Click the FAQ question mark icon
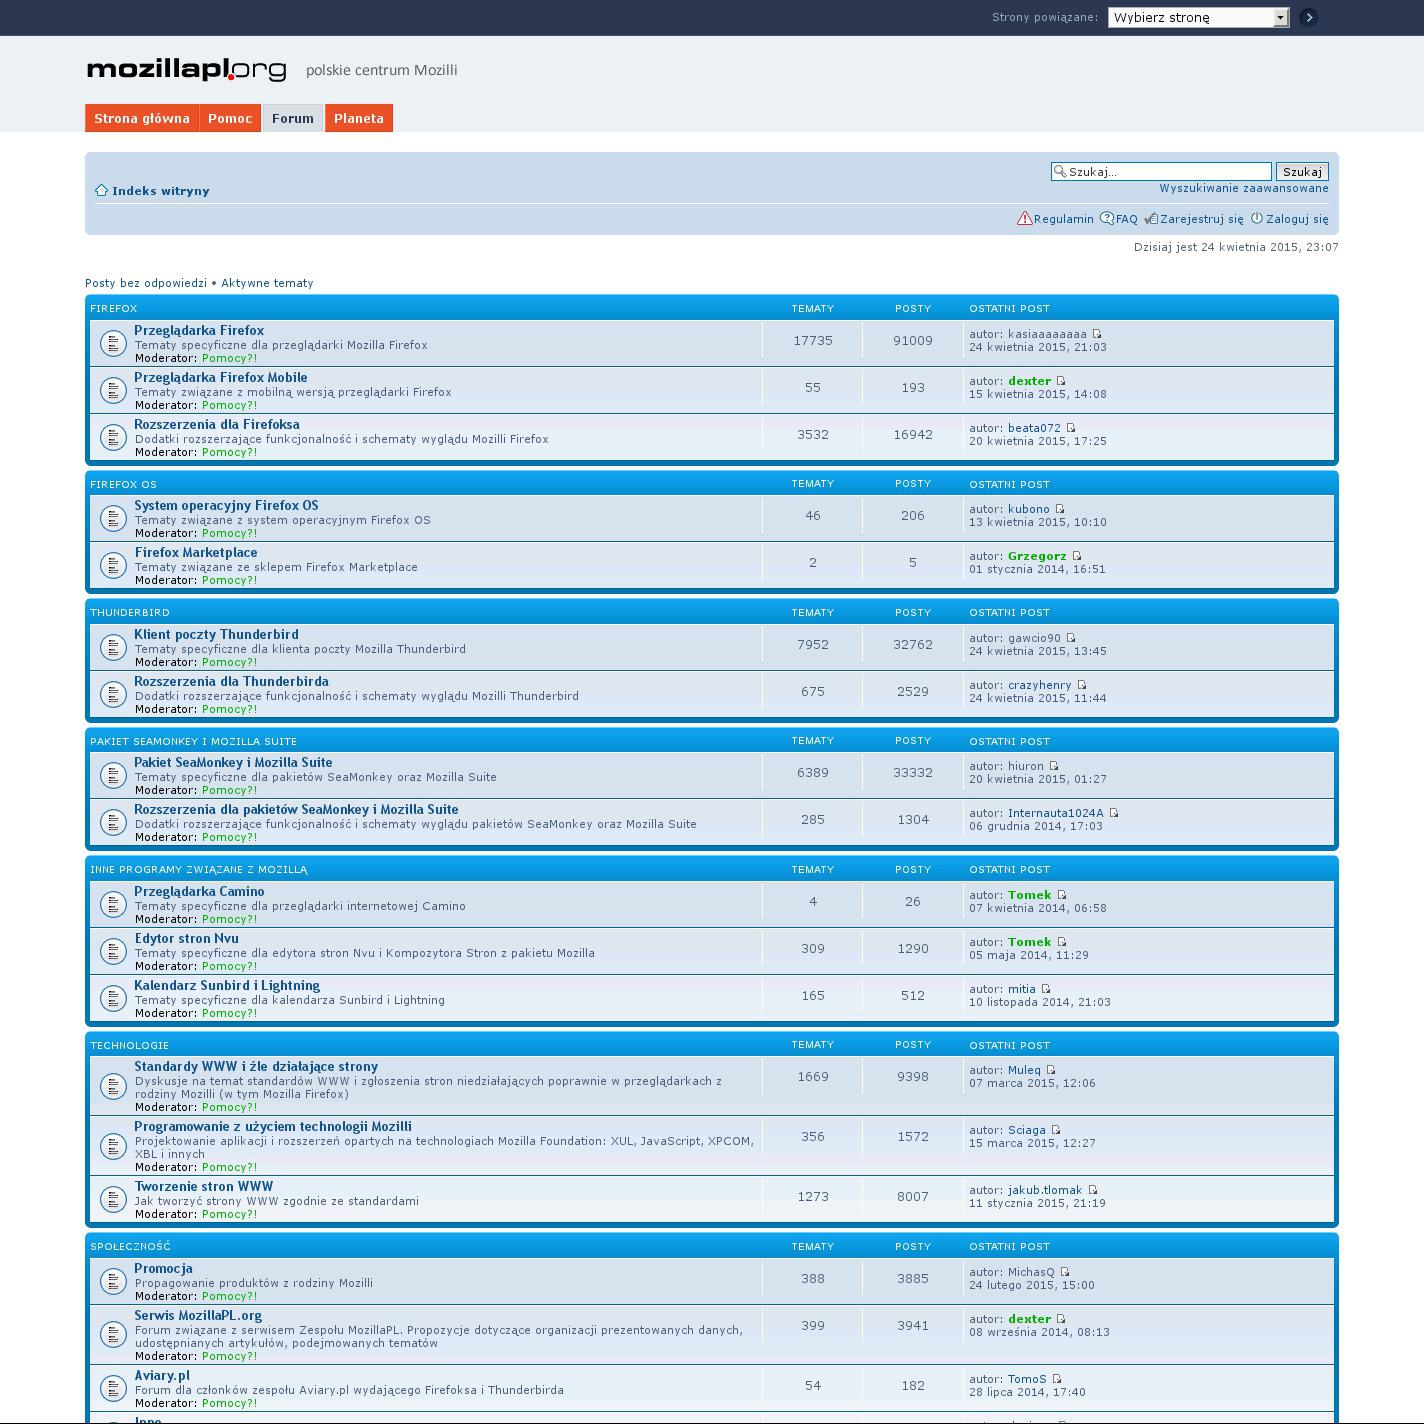 coord(1107,219)
